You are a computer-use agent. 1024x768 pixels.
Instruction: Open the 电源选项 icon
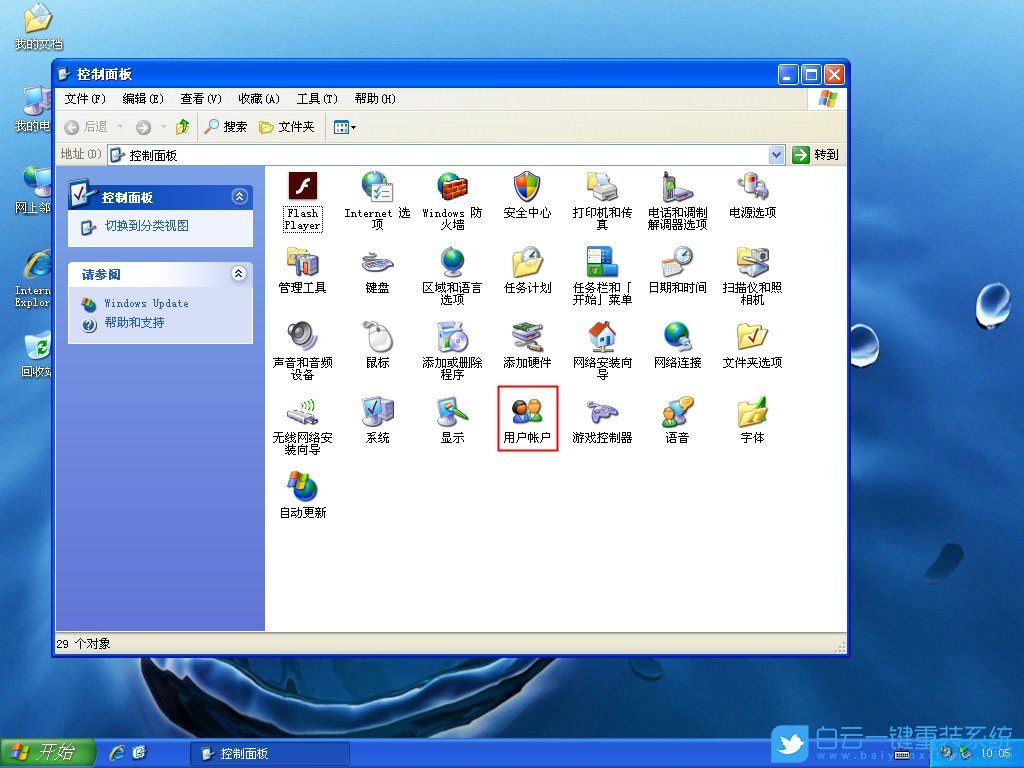click(x=751, y=190)
